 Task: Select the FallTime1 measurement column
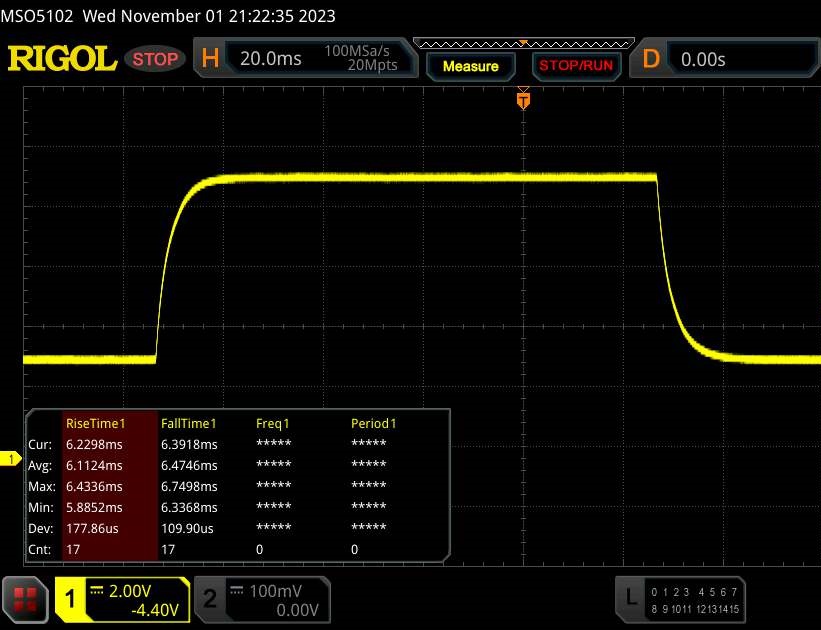click(x=189, y=423)
